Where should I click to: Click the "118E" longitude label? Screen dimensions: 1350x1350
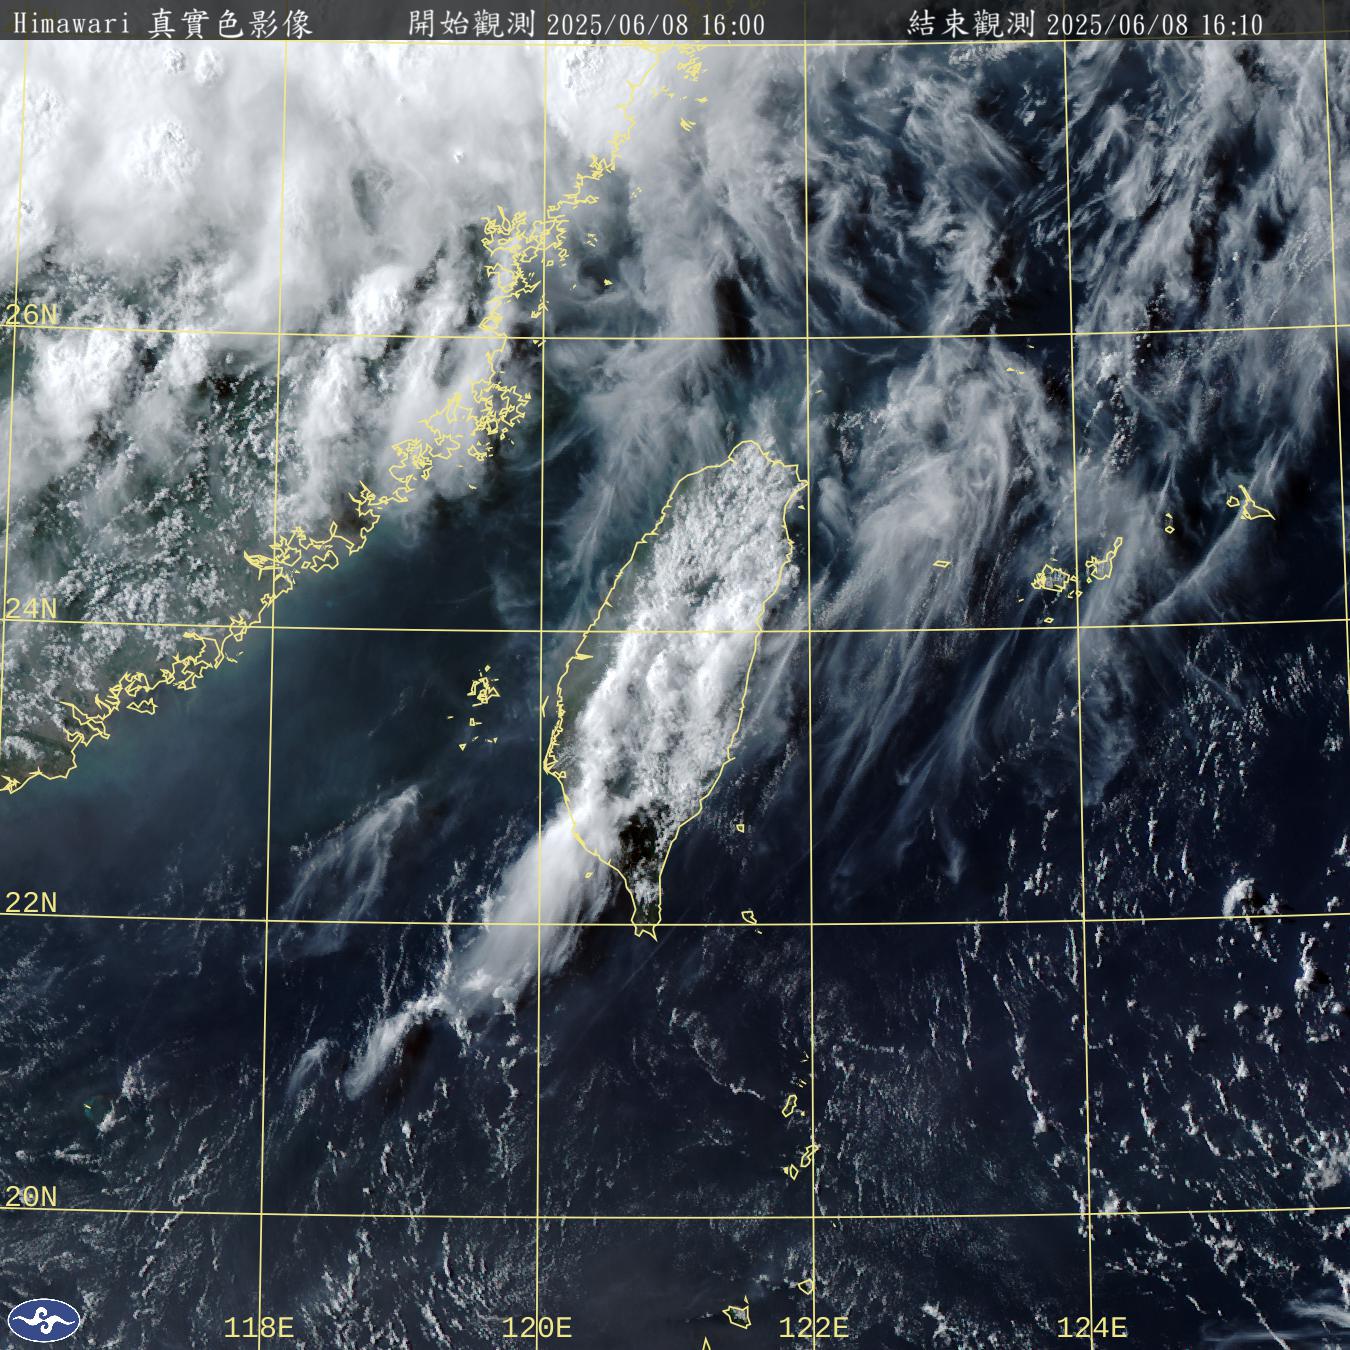tap(259, 1328)
